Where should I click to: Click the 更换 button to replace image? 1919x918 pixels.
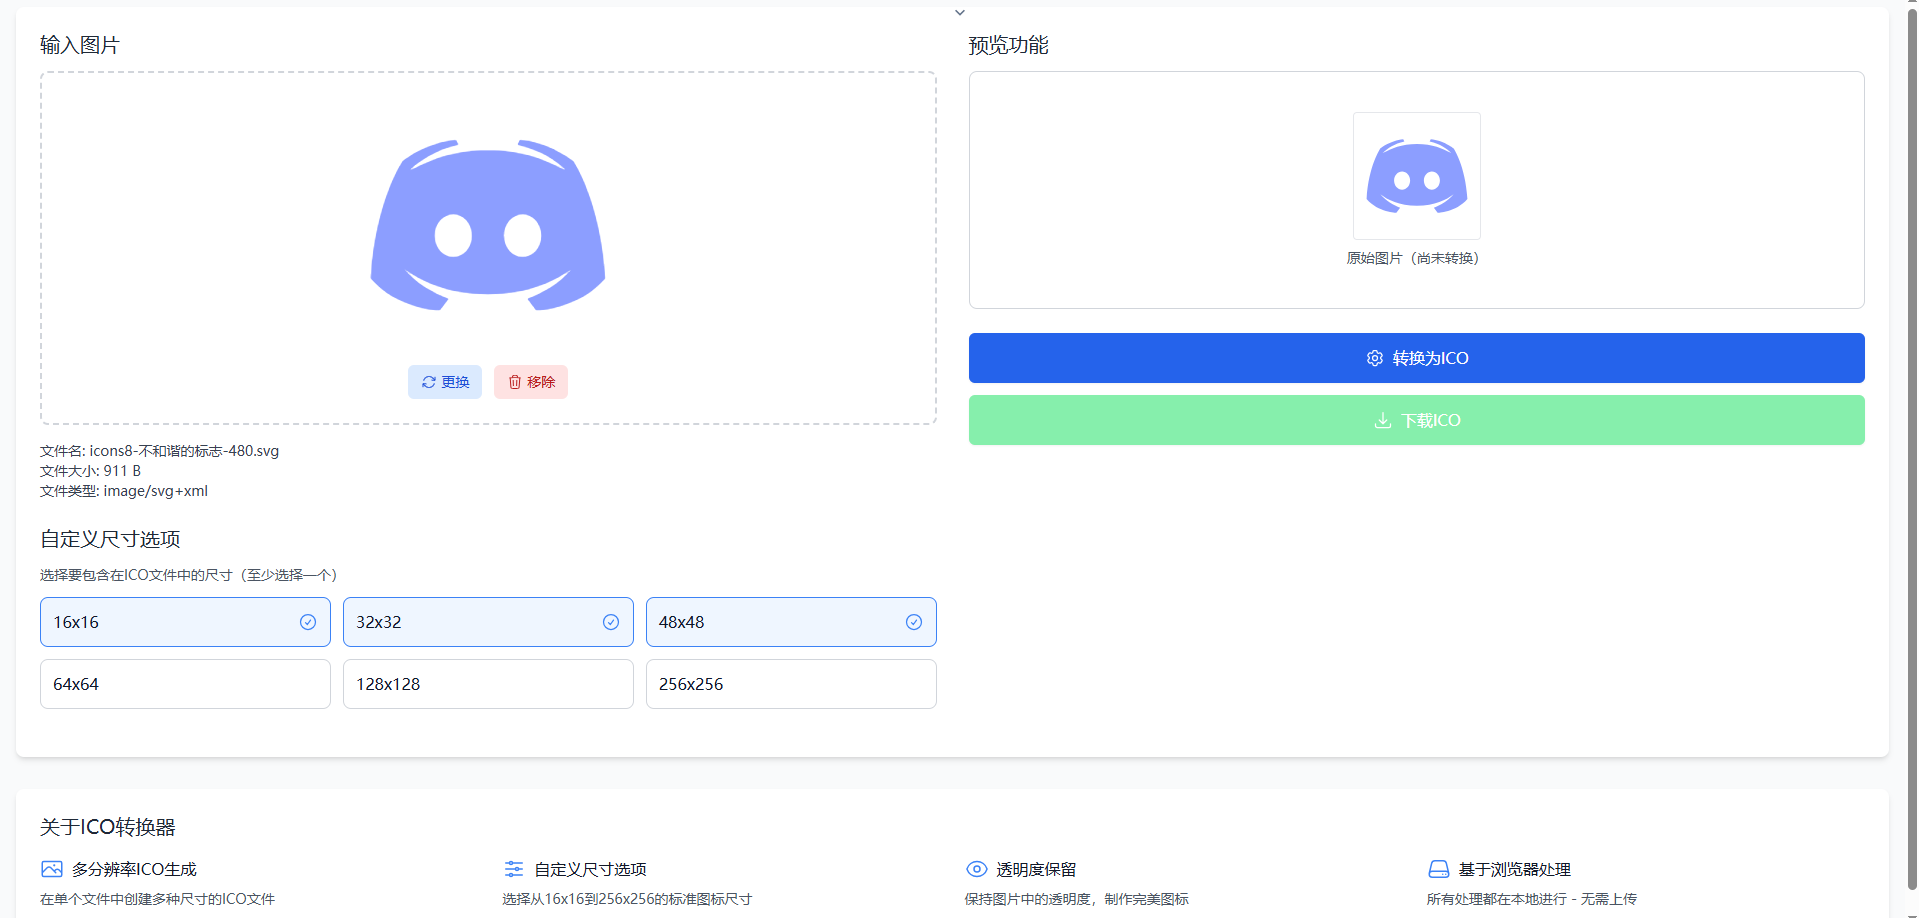[444, 381]
